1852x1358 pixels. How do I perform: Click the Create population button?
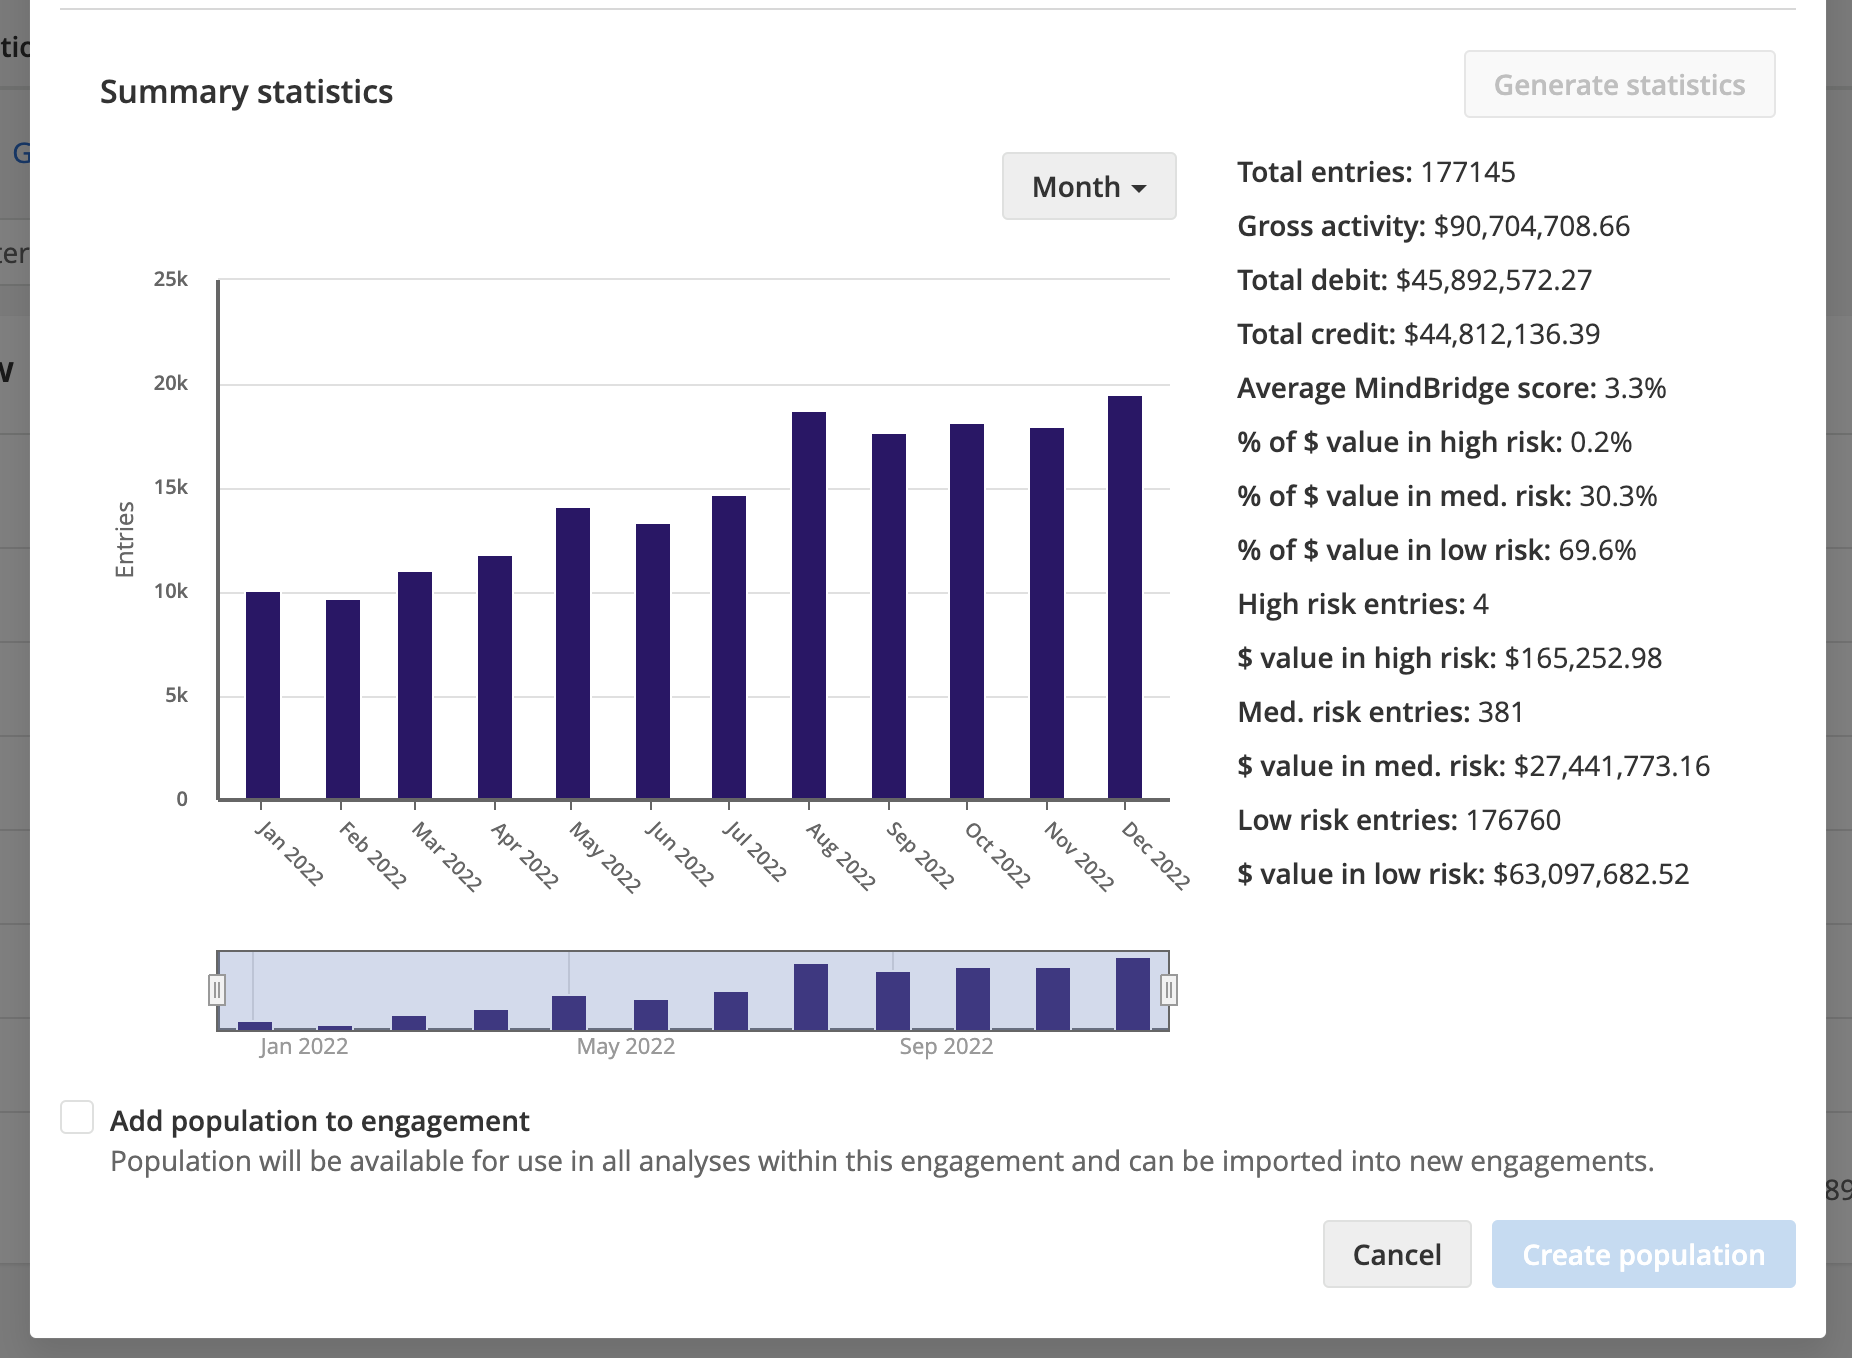1643,1254
